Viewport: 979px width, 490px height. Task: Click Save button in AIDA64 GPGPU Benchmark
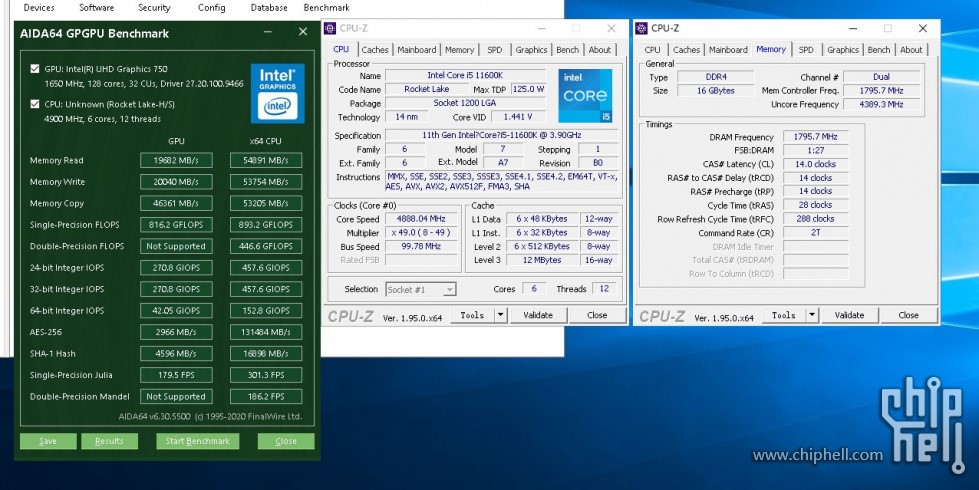[x=48, y=441]
